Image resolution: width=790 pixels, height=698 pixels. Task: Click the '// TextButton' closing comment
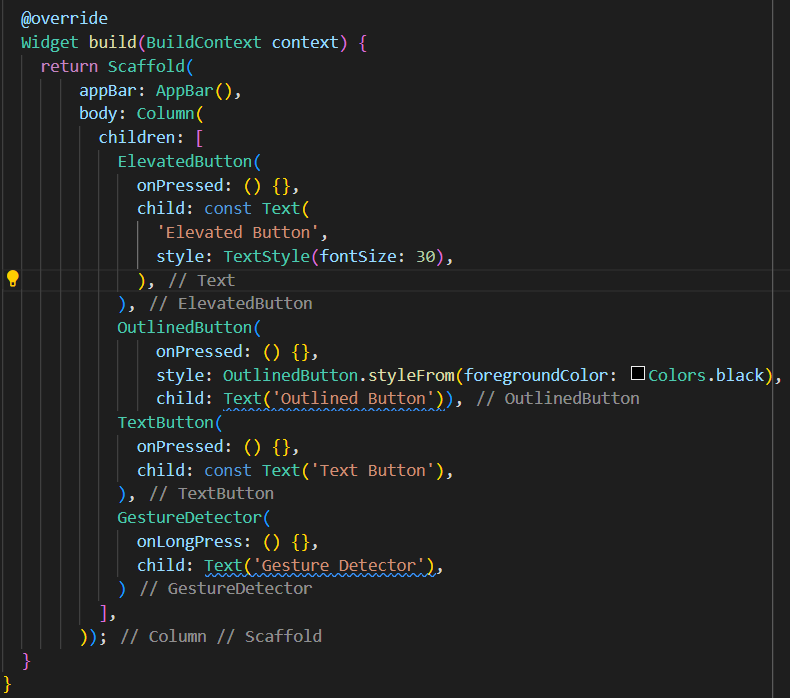pyautogui.click(x=212, y=493)
